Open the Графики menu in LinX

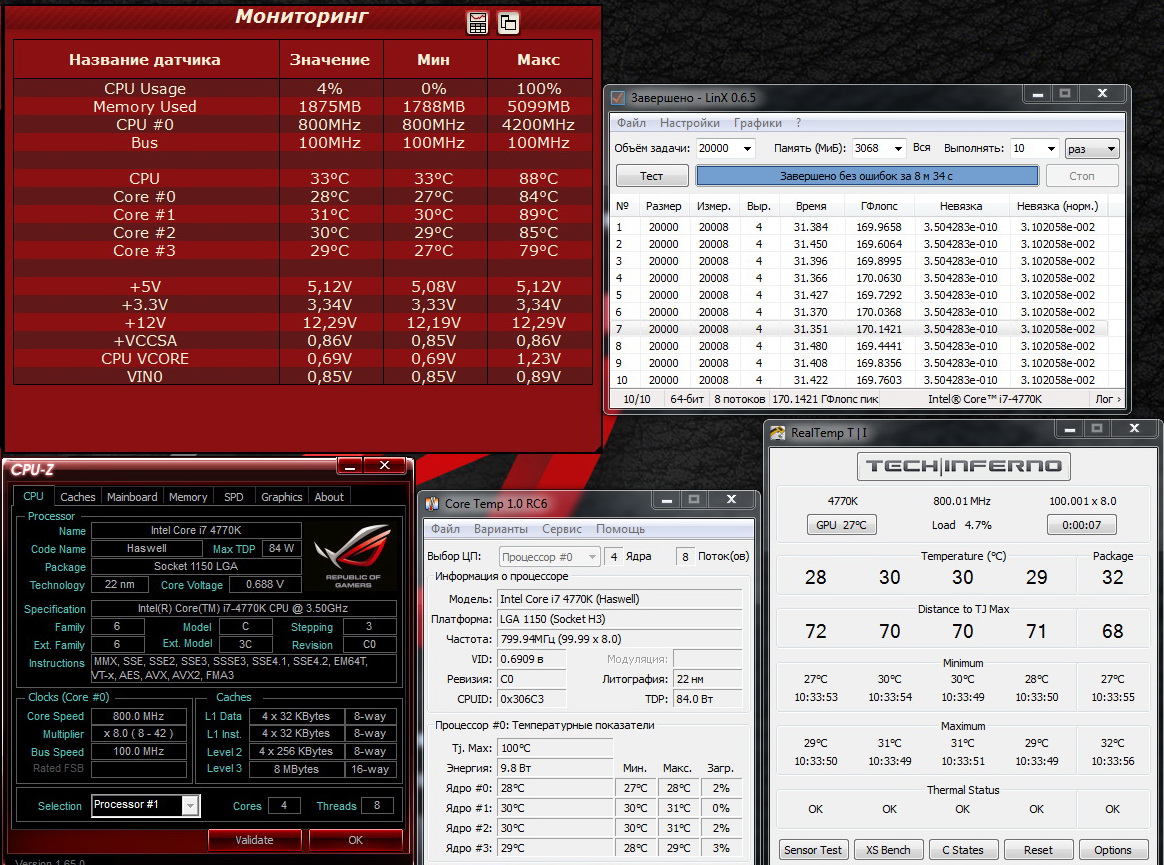757,123
